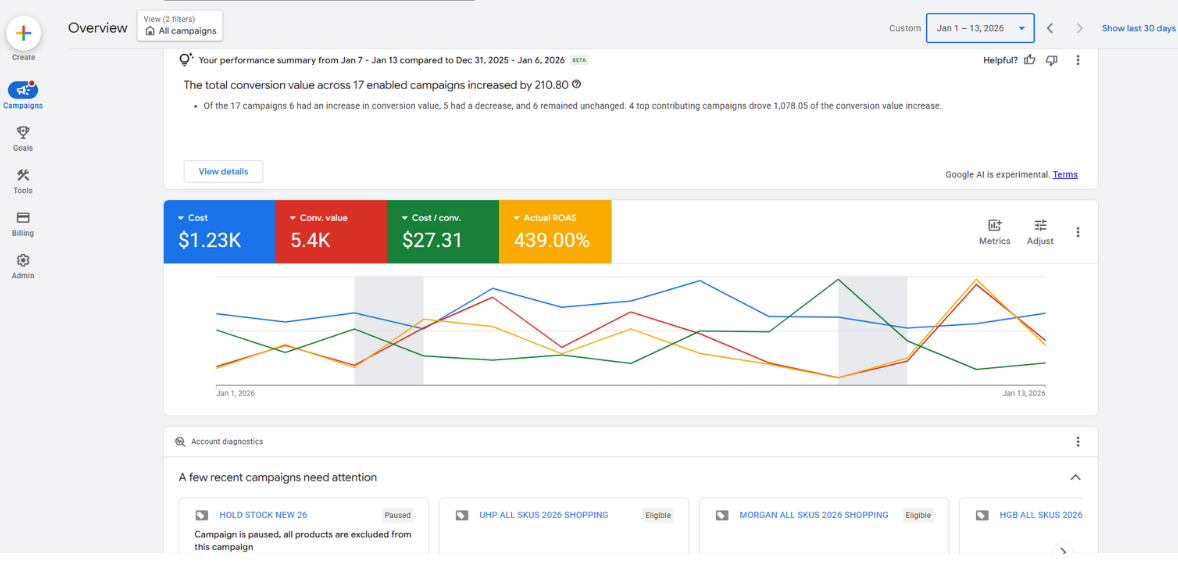The width and height of the screenshot is (1178, 566).
Task: Open the Terms link
Action: pyautogui.click(x=1065, y=174)
